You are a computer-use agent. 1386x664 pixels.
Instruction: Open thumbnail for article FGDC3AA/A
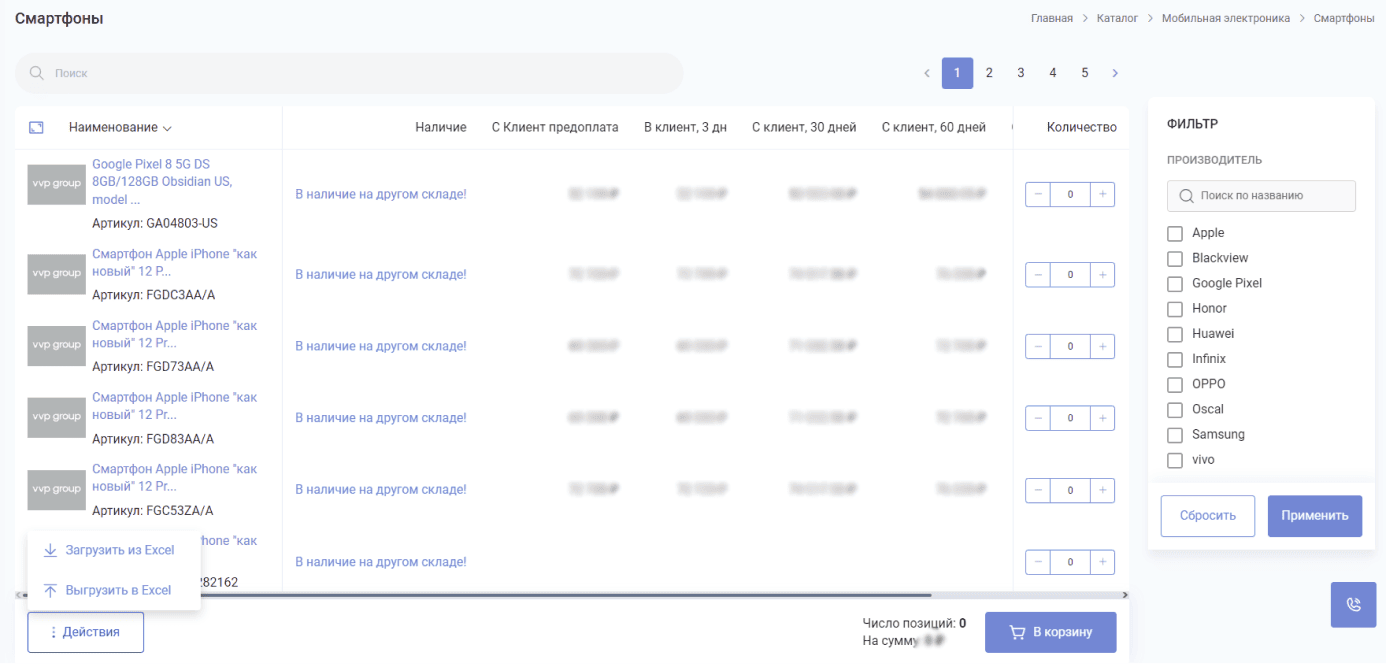(x=56, y=274)
